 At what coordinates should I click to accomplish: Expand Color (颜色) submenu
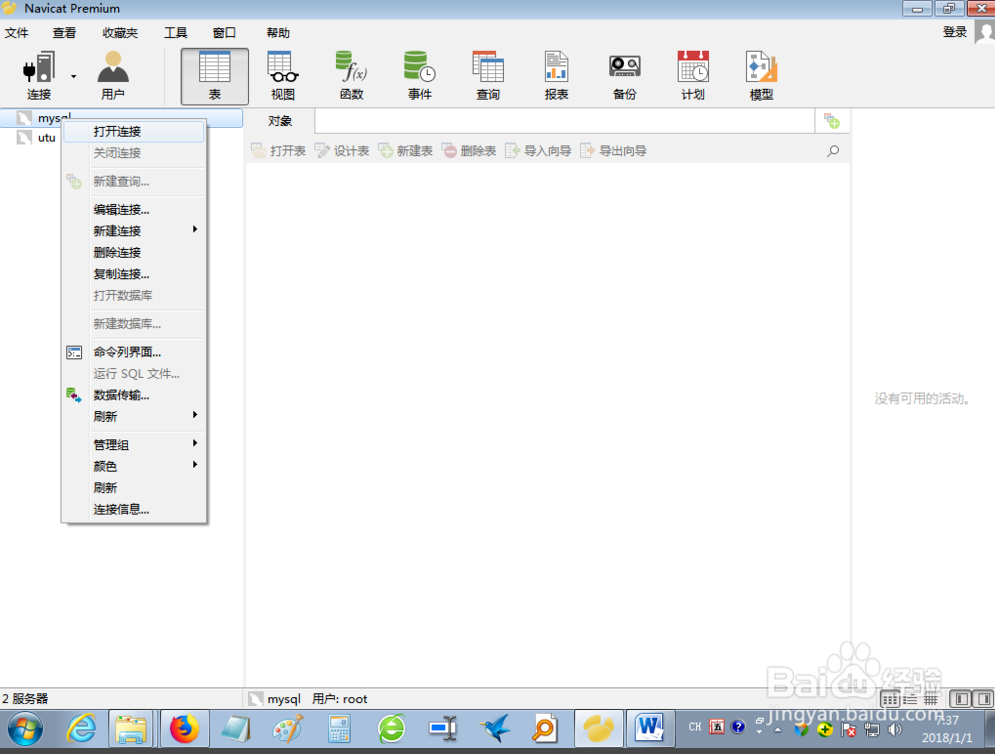click(134, 466)
